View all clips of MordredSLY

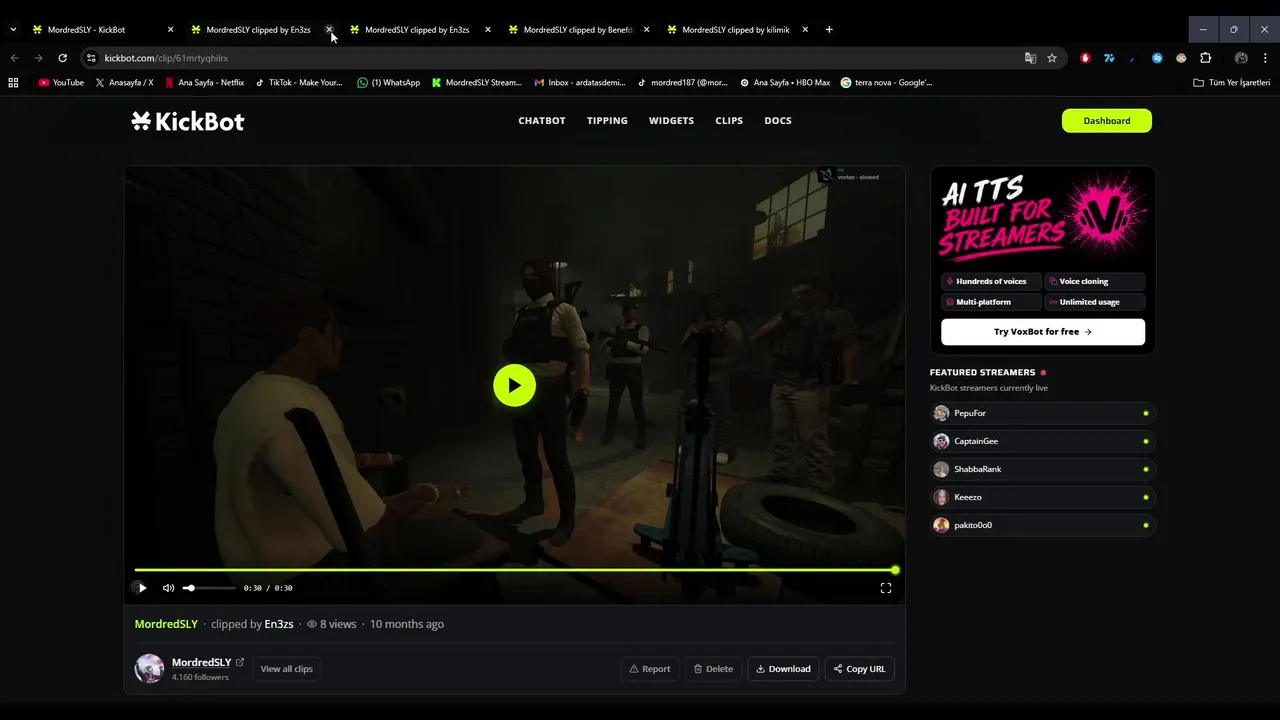coord(287,669)
